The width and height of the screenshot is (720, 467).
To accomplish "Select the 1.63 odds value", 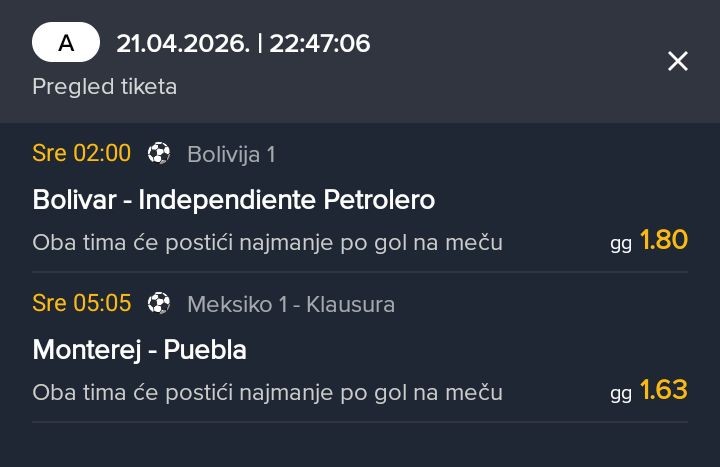I will click(664, 390).
